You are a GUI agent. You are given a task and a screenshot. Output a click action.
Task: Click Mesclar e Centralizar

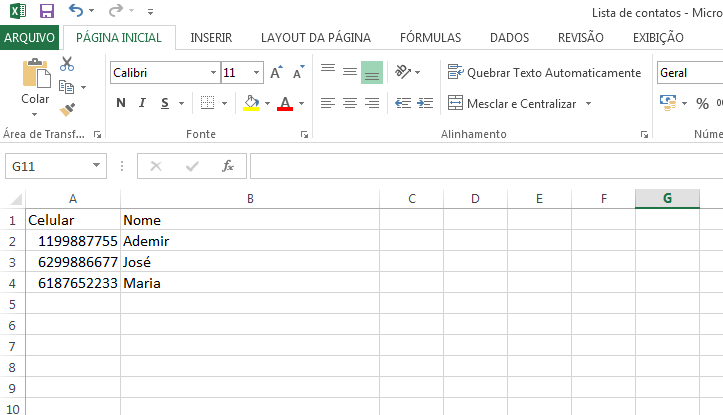click(513, 103)
